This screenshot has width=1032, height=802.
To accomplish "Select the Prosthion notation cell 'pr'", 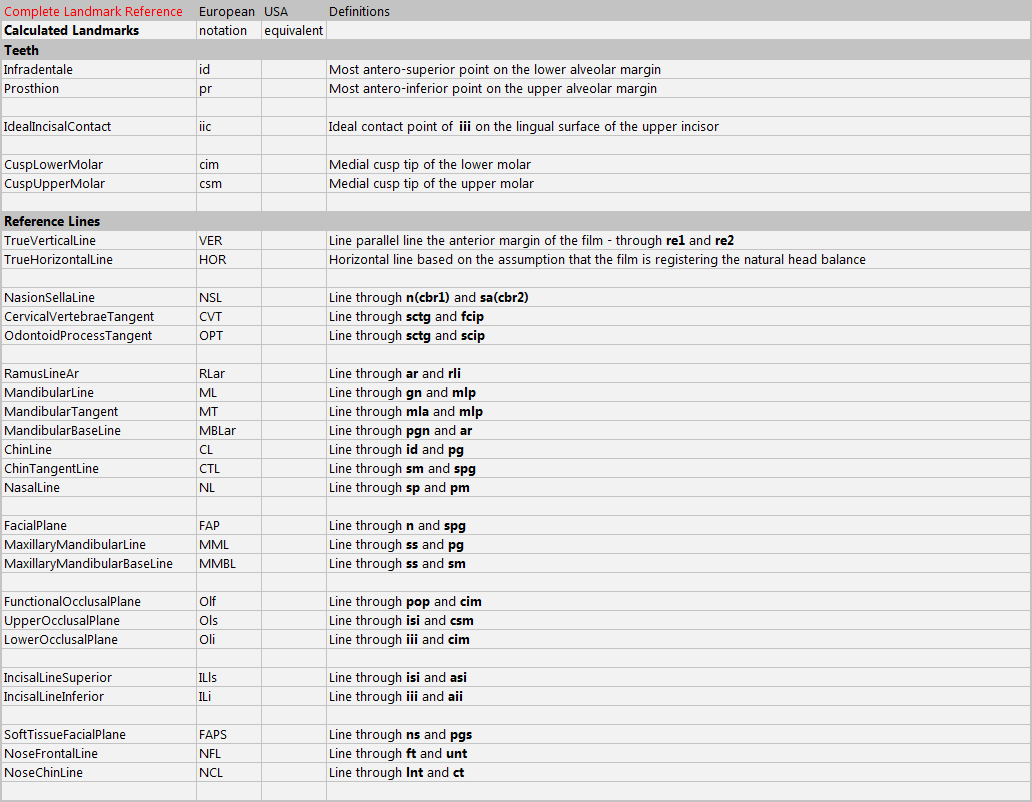I will point(205,89).
